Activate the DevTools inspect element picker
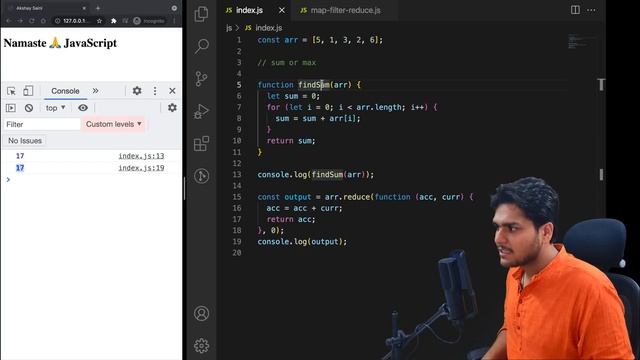This screenshot has height=360, width=640. coord(11,91)
